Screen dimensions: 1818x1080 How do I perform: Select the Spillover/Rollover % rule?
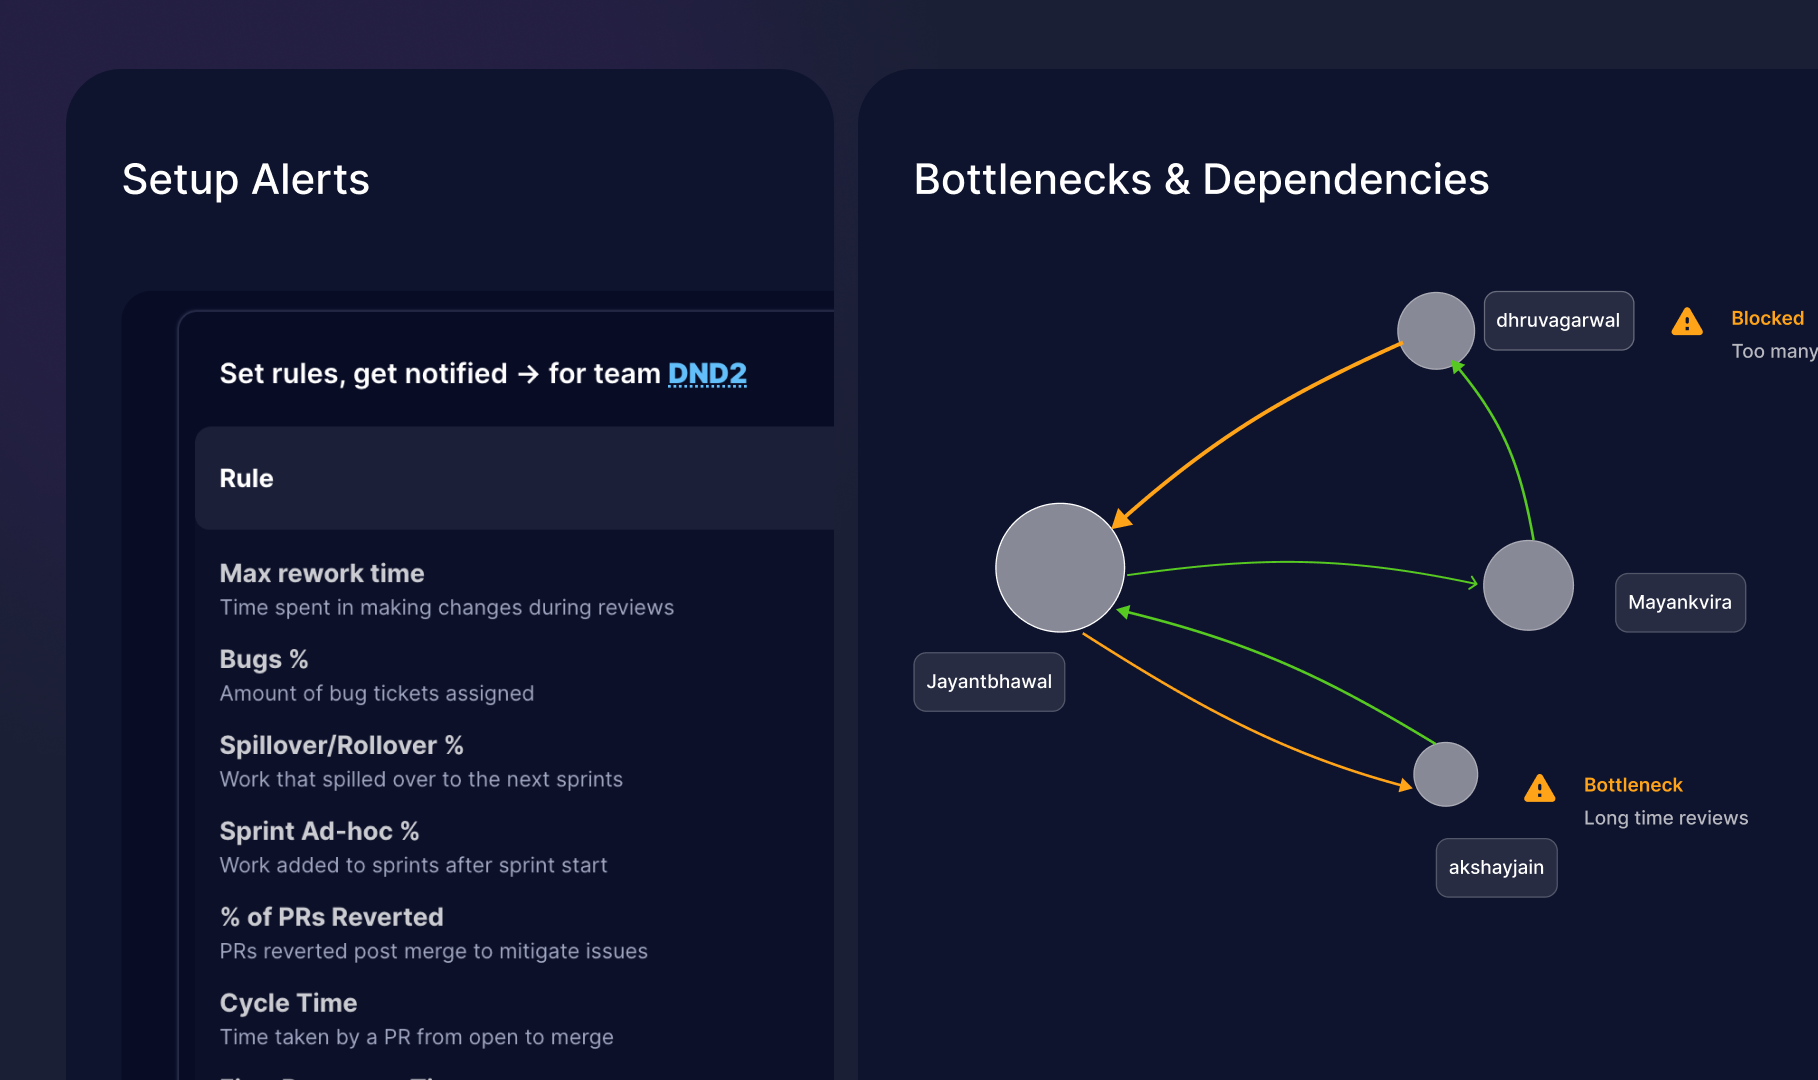341,745
